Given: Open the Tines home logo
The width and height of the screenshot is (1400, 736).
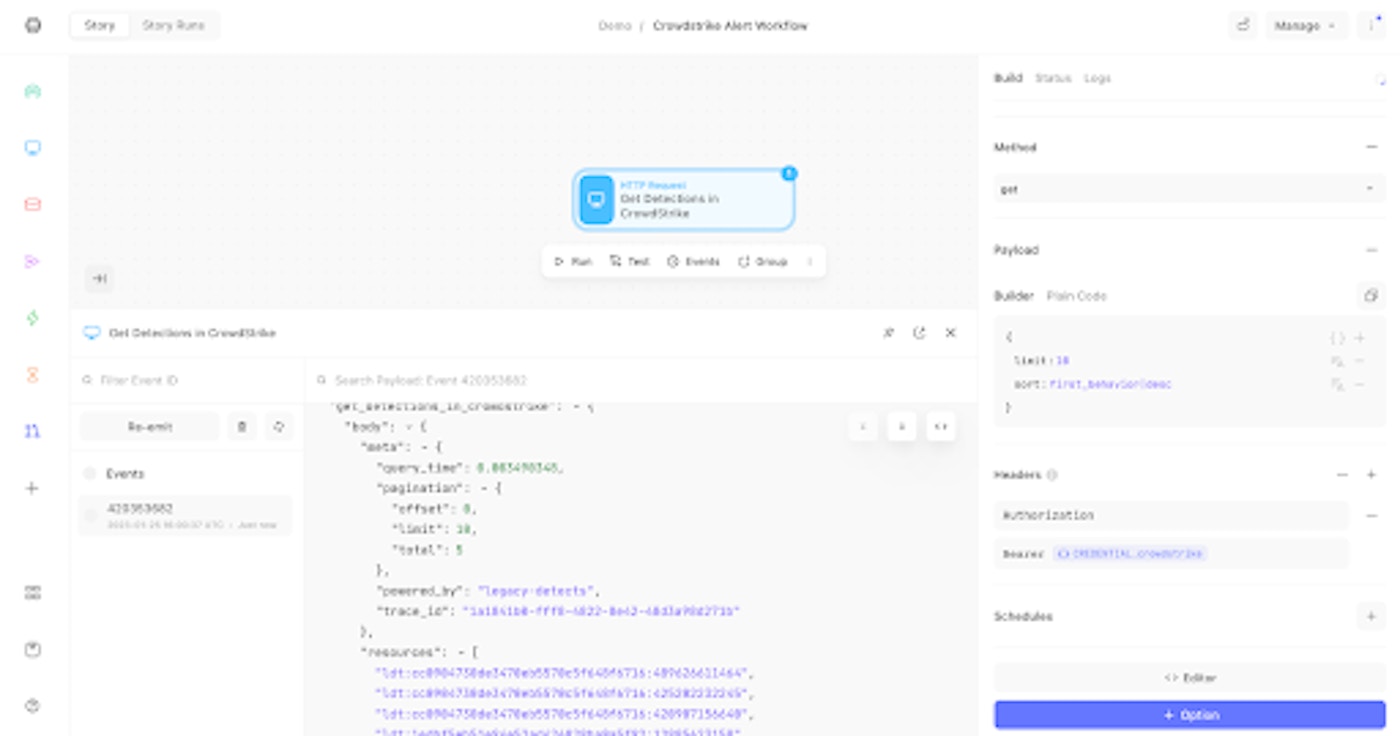Looking at the screenshot, I should coord(33,25).
